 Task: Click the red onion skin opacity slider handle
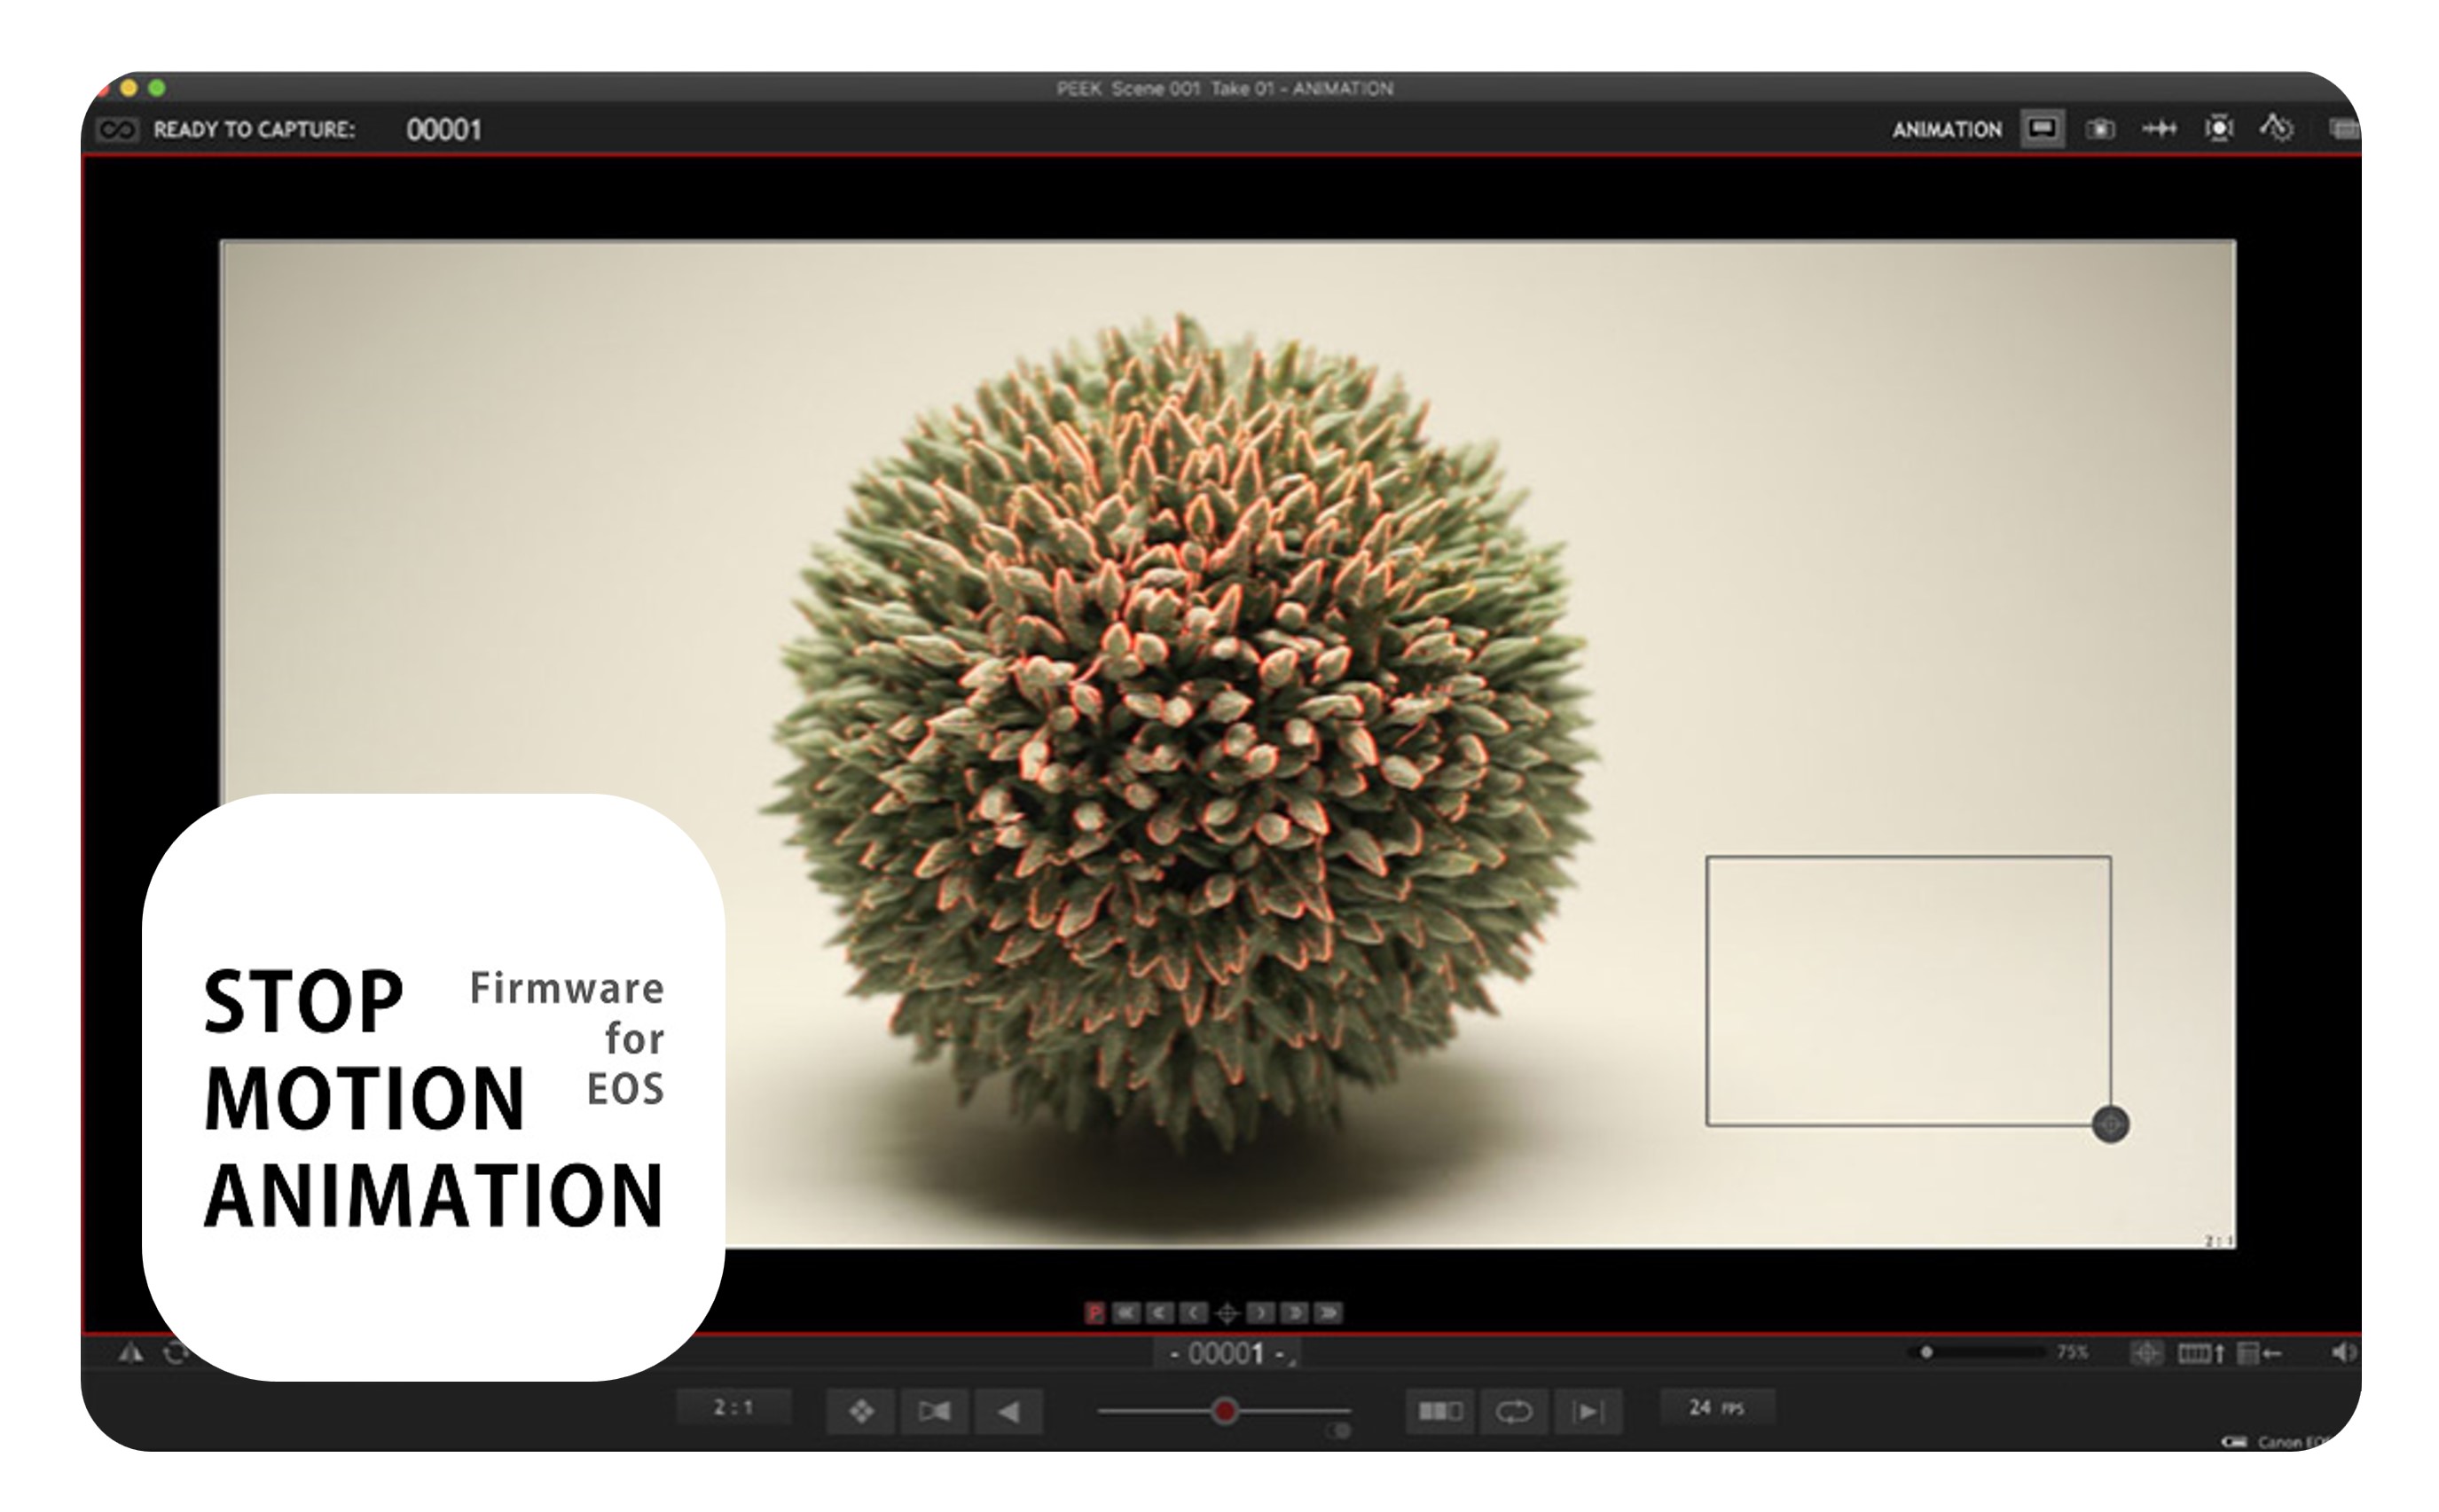pos(1224,1411)
